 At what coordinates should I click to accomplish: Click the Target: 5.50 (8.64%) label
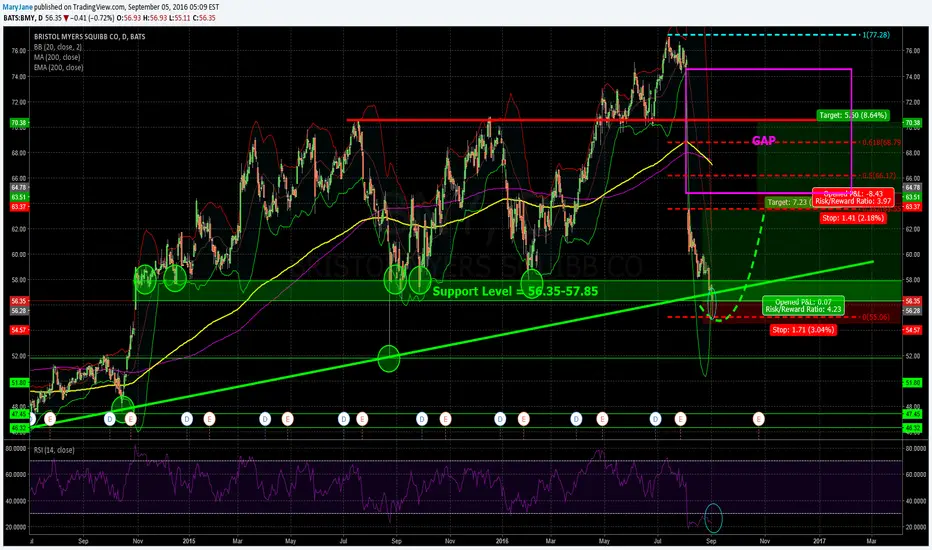[852, 115]
